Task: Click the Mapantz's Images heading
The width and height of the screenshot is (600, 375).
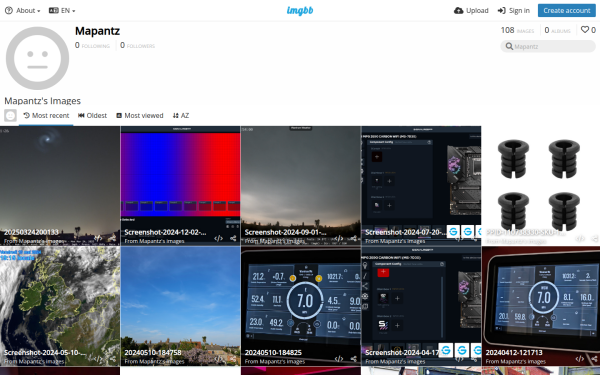Action: pos(42,101)
